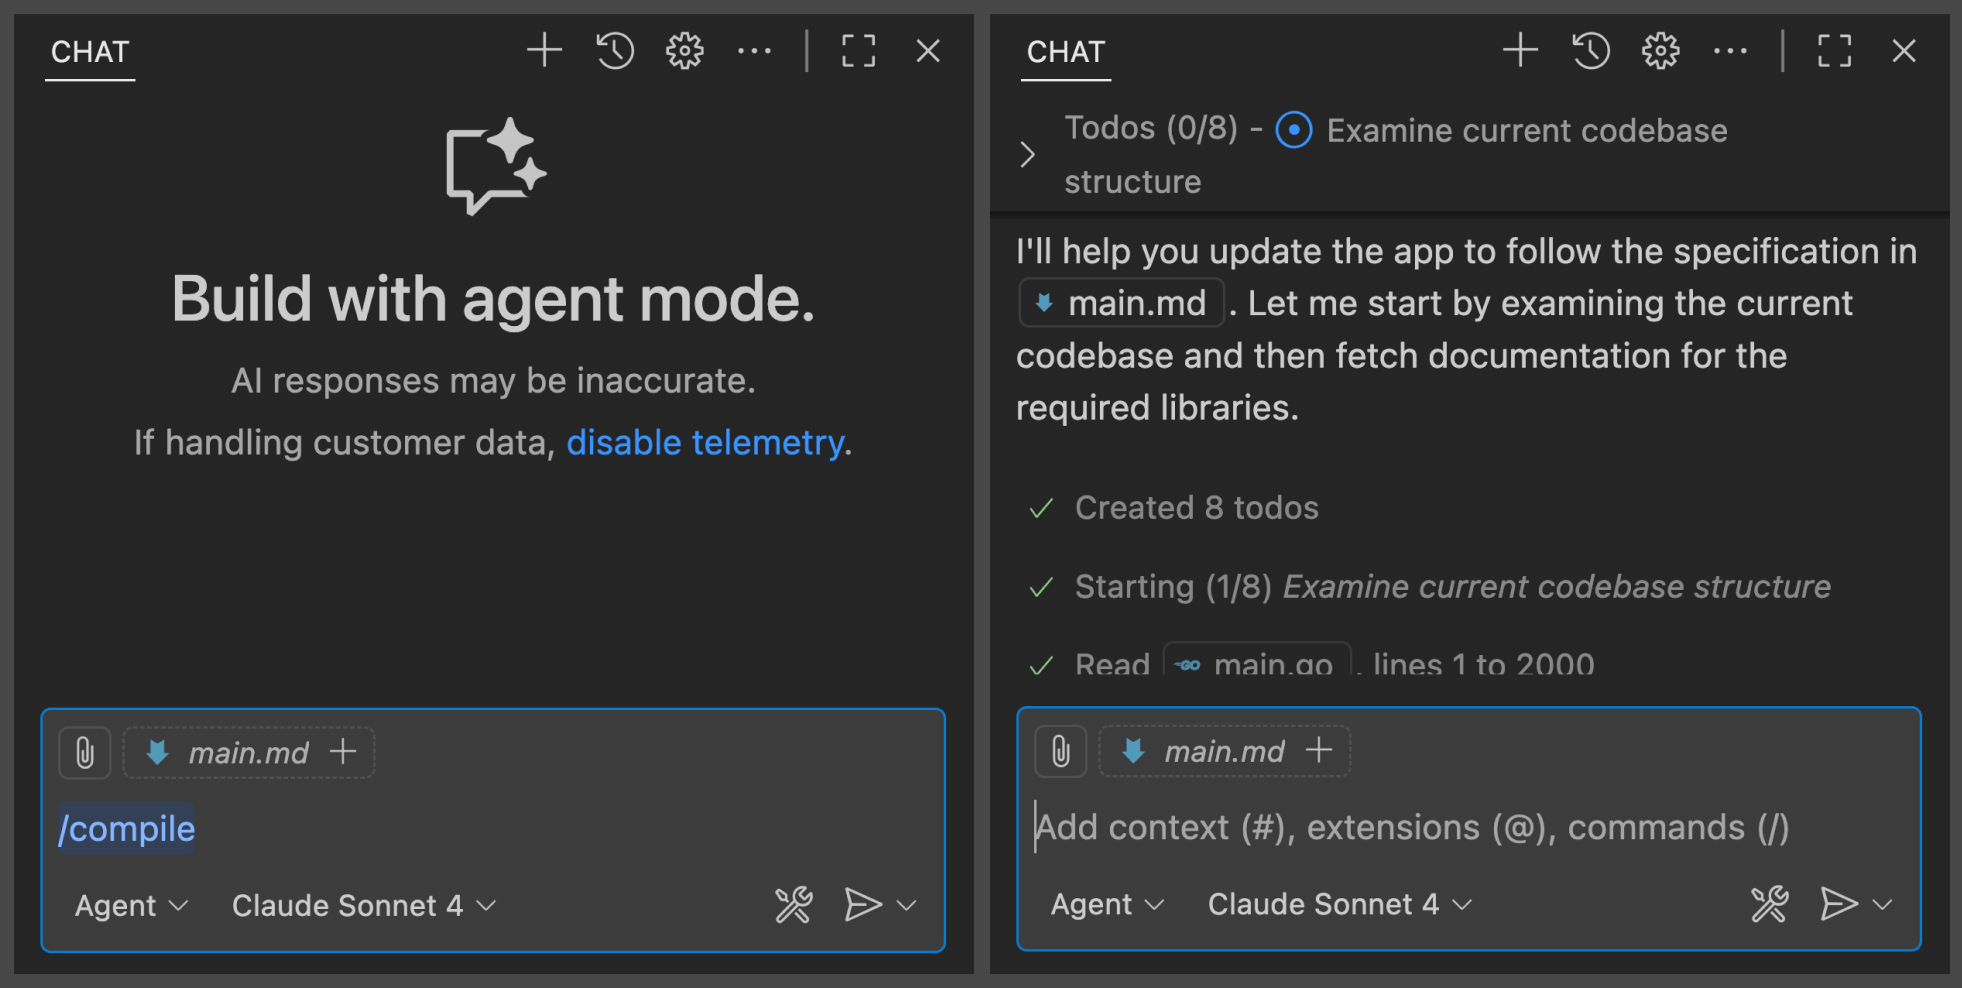Focus the Add context input field

click(x=1400, y=827)
